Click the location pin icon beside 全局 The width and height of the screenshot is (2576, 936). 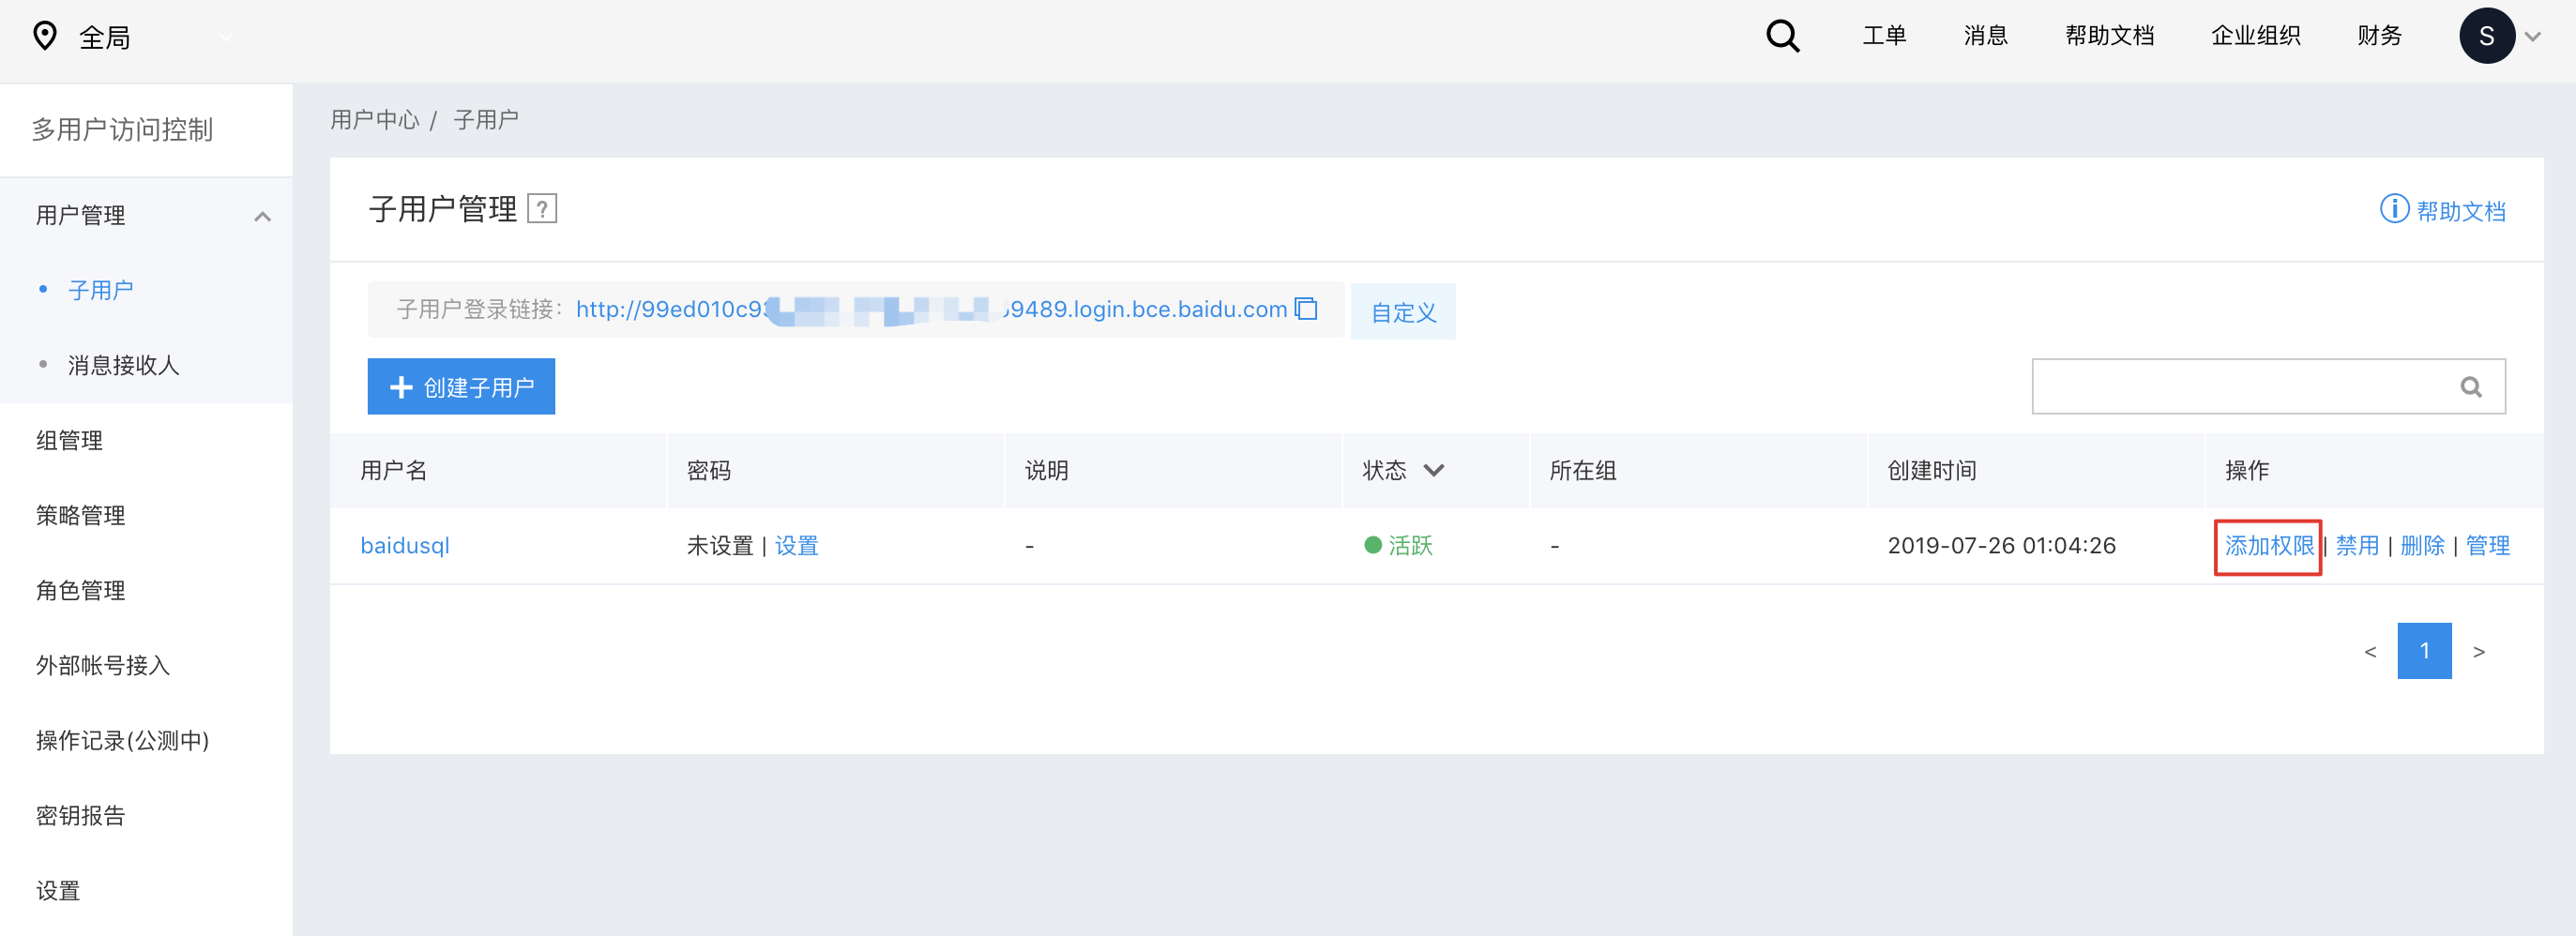pos(45,37)
